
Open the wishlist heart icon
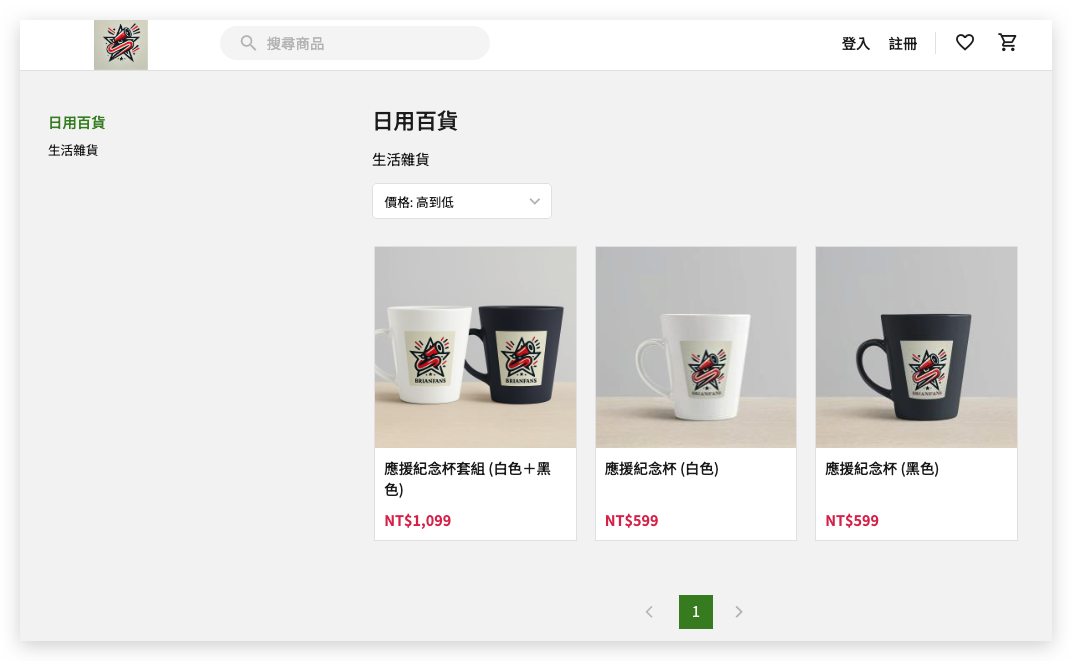(964, 42)
